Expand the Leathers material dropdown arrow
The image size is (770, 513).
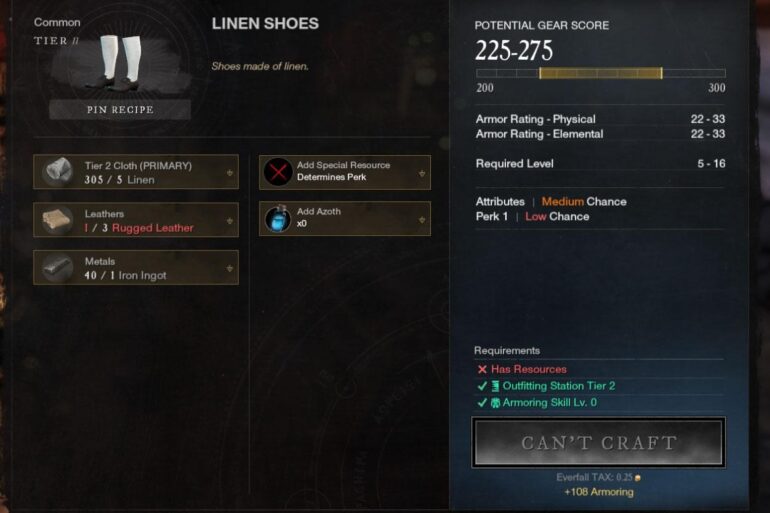(x=229, y=221)
